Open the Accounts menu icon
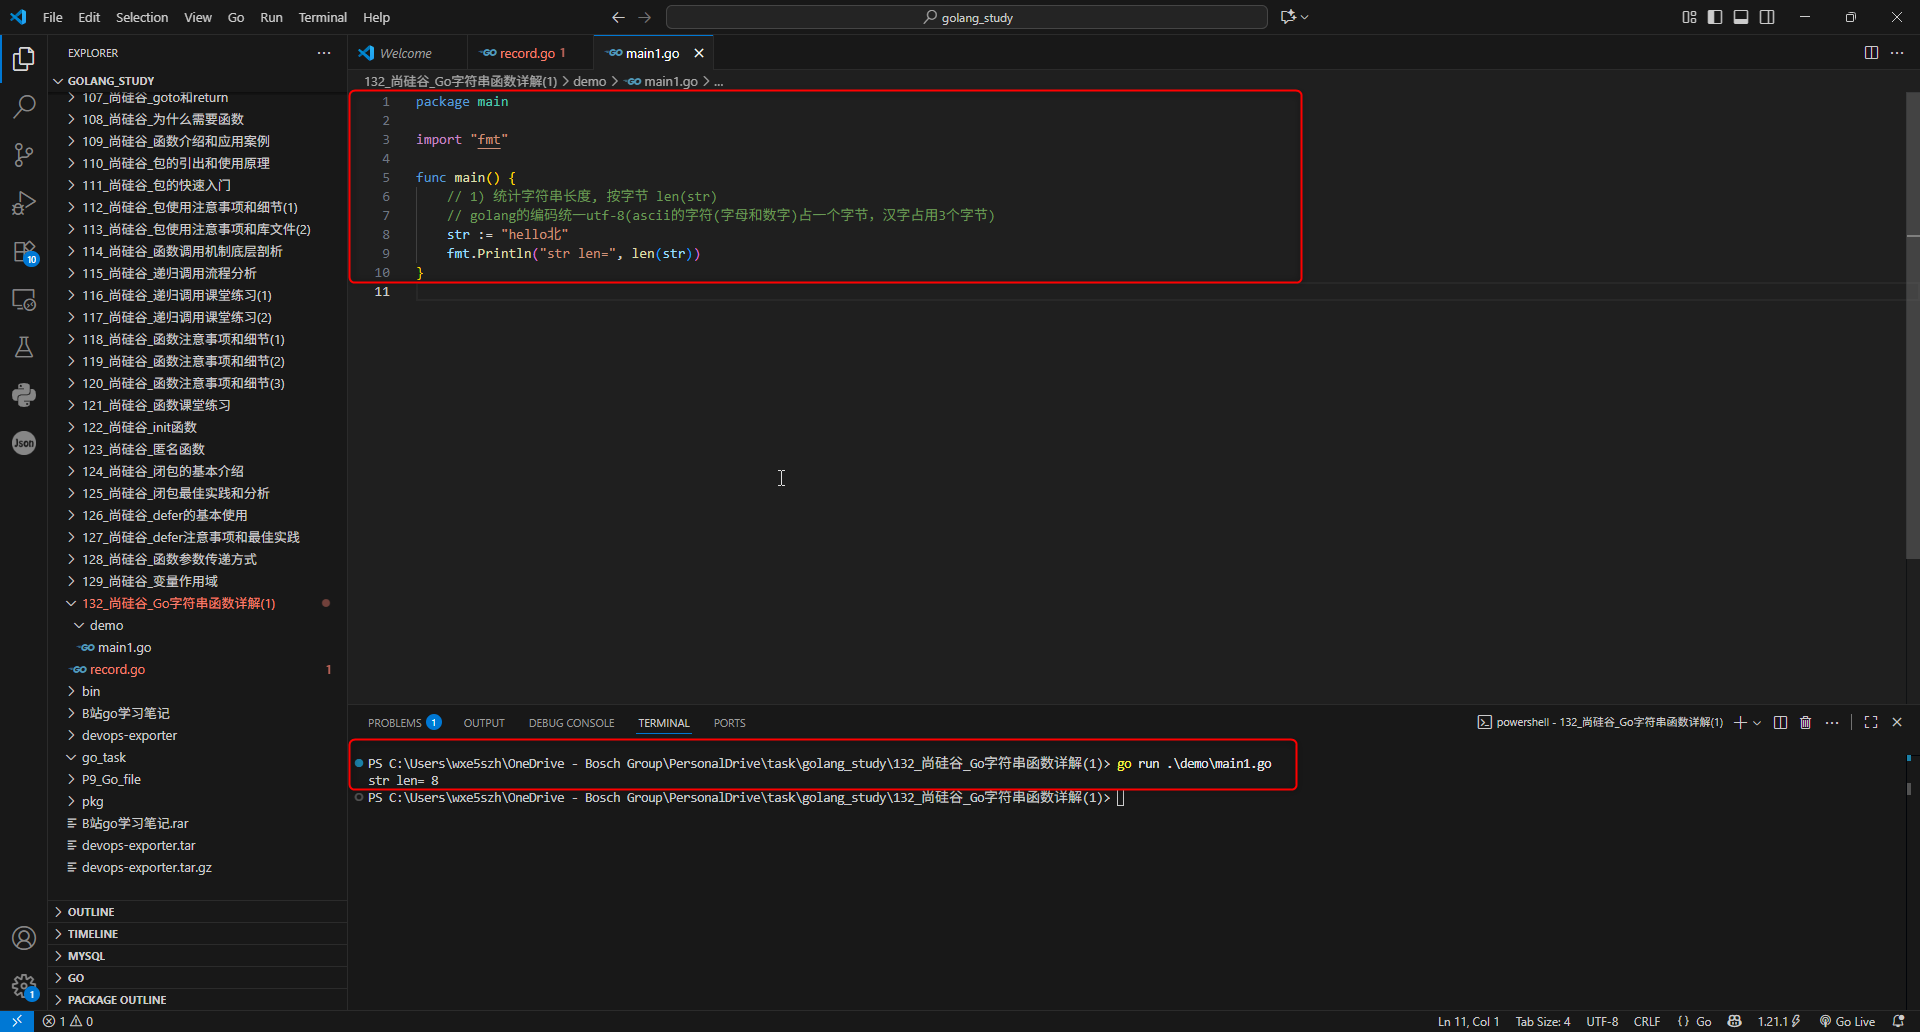The height and width of the screenshot is (1032, 1920). 24,938
